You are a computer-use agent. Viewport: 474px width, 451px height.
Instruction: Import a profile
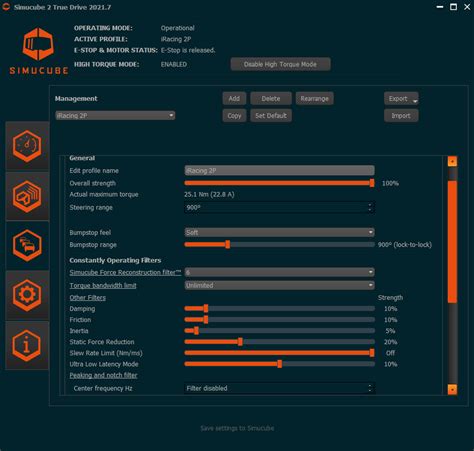coord(401,116)
